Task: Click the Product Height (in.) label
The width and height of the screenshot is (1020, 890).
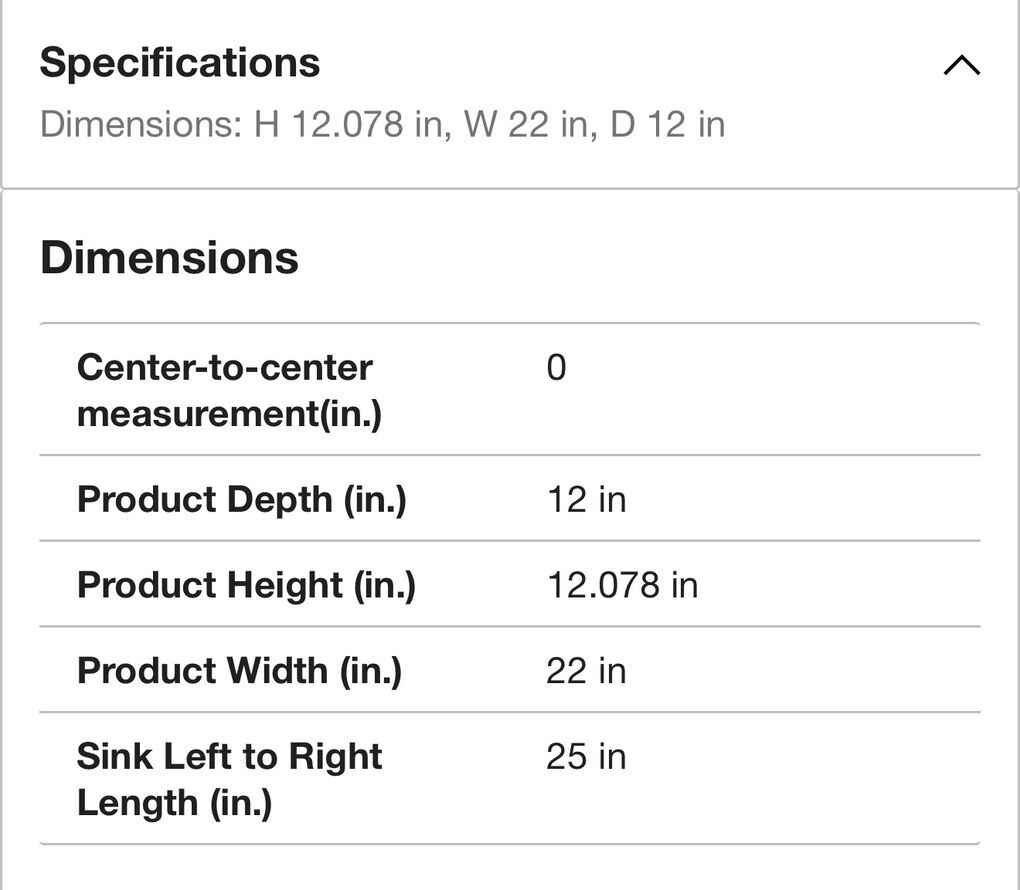Action: tap(246, 585)
